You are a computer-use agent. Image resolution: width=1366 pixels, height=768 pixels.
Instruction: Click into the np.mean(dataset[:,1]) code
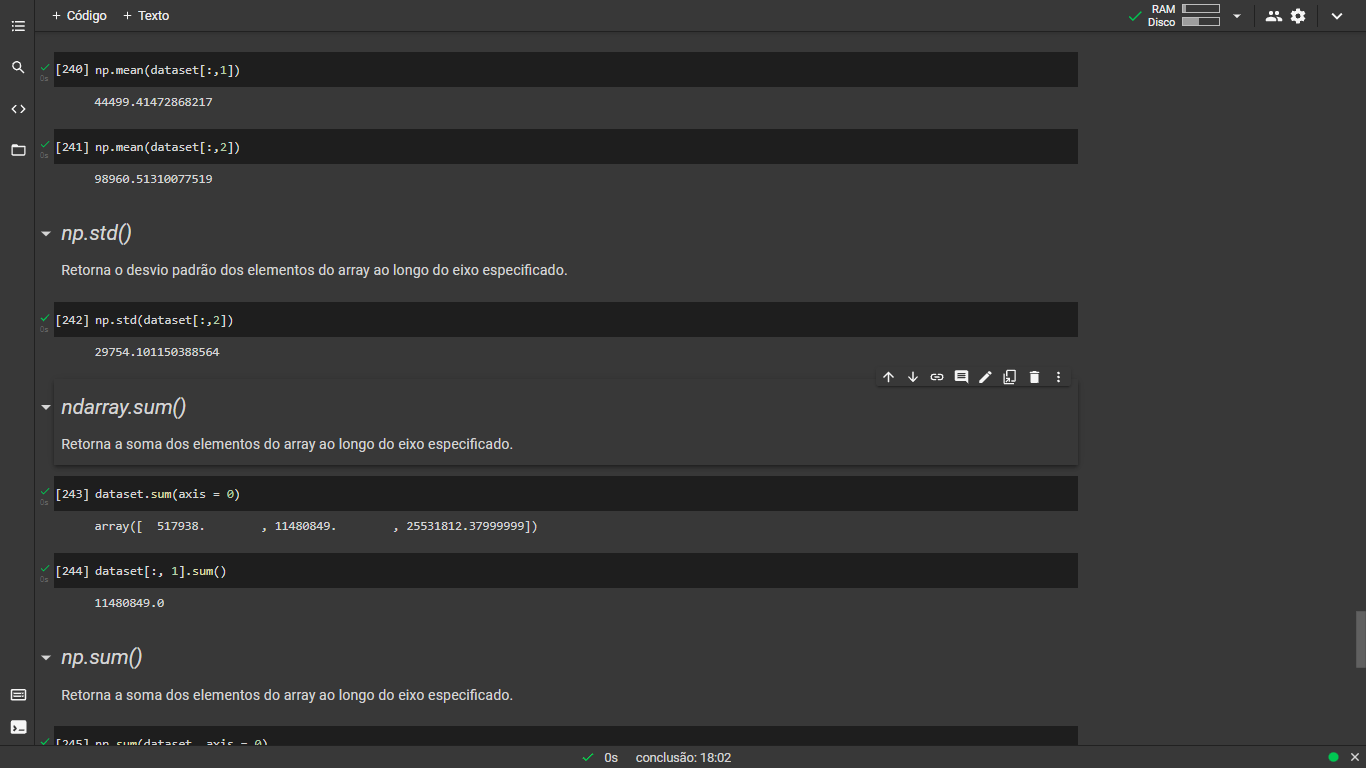click(x=167, y=70)
